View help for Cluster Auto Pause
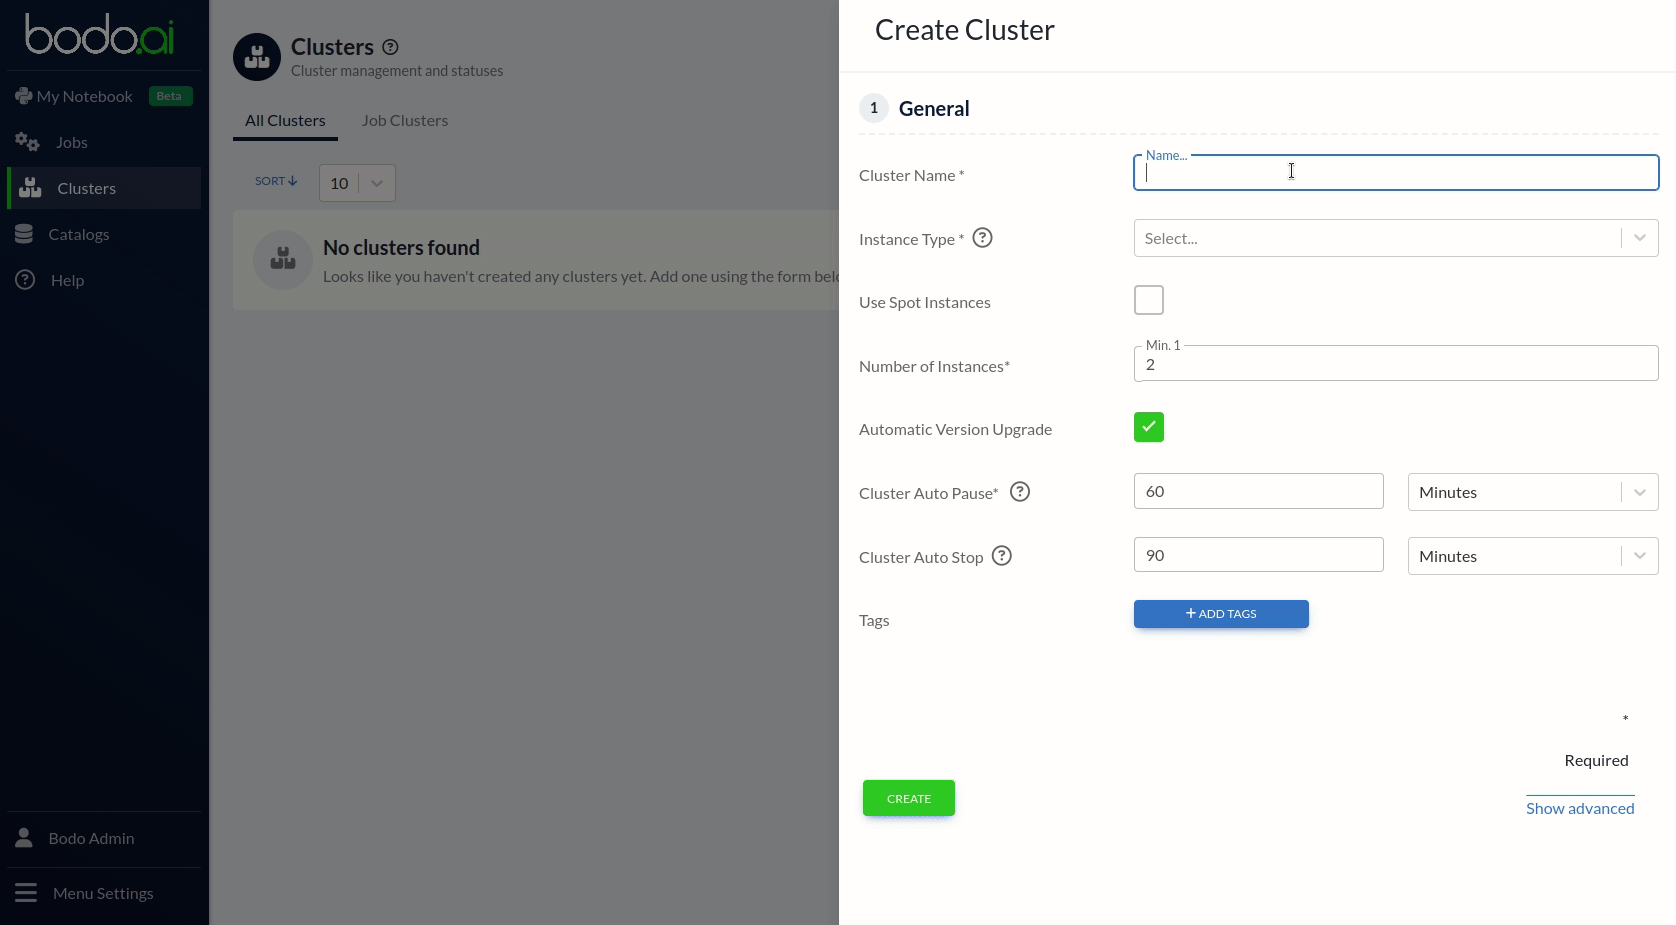Viewport: 1676px width, 925px height. pos(1019,492)
